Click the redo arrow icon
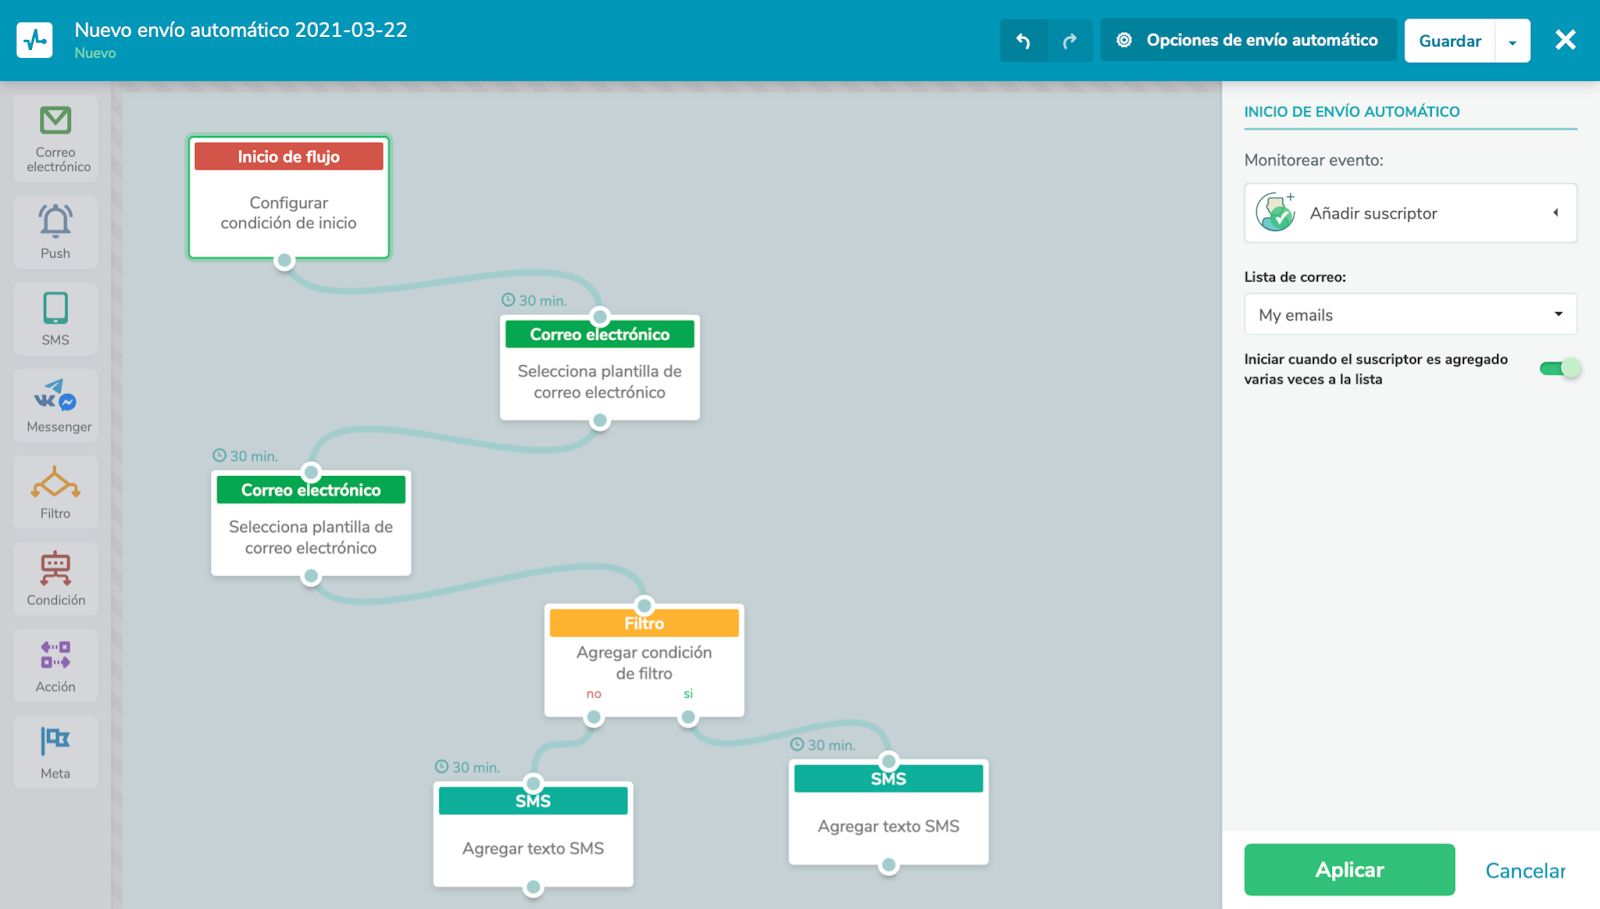The height and width of the screenshot is (909, 1600). pos(1069,40)
